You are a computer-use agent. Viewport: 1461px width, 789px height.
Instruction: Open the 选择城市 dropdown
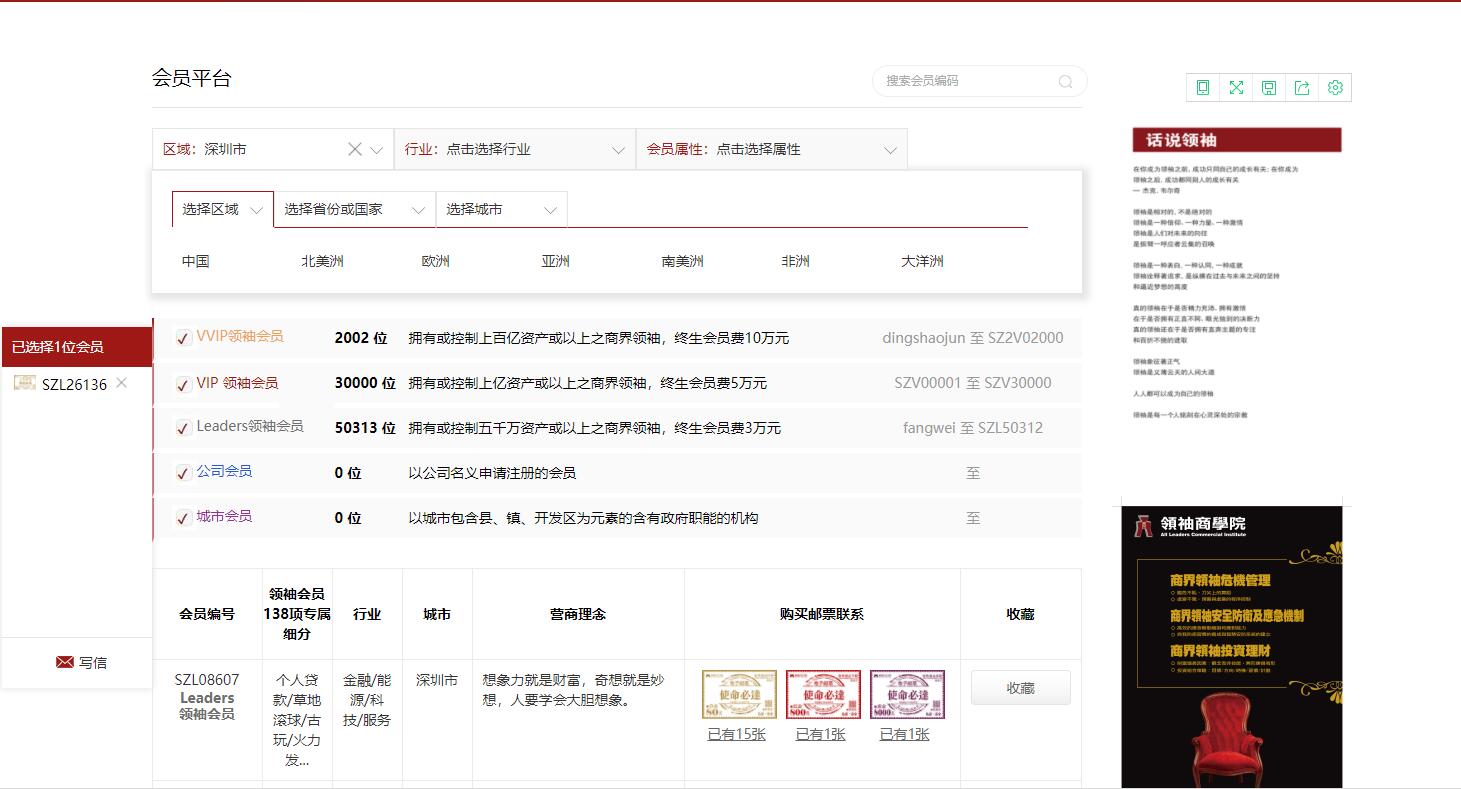(501, 210)
